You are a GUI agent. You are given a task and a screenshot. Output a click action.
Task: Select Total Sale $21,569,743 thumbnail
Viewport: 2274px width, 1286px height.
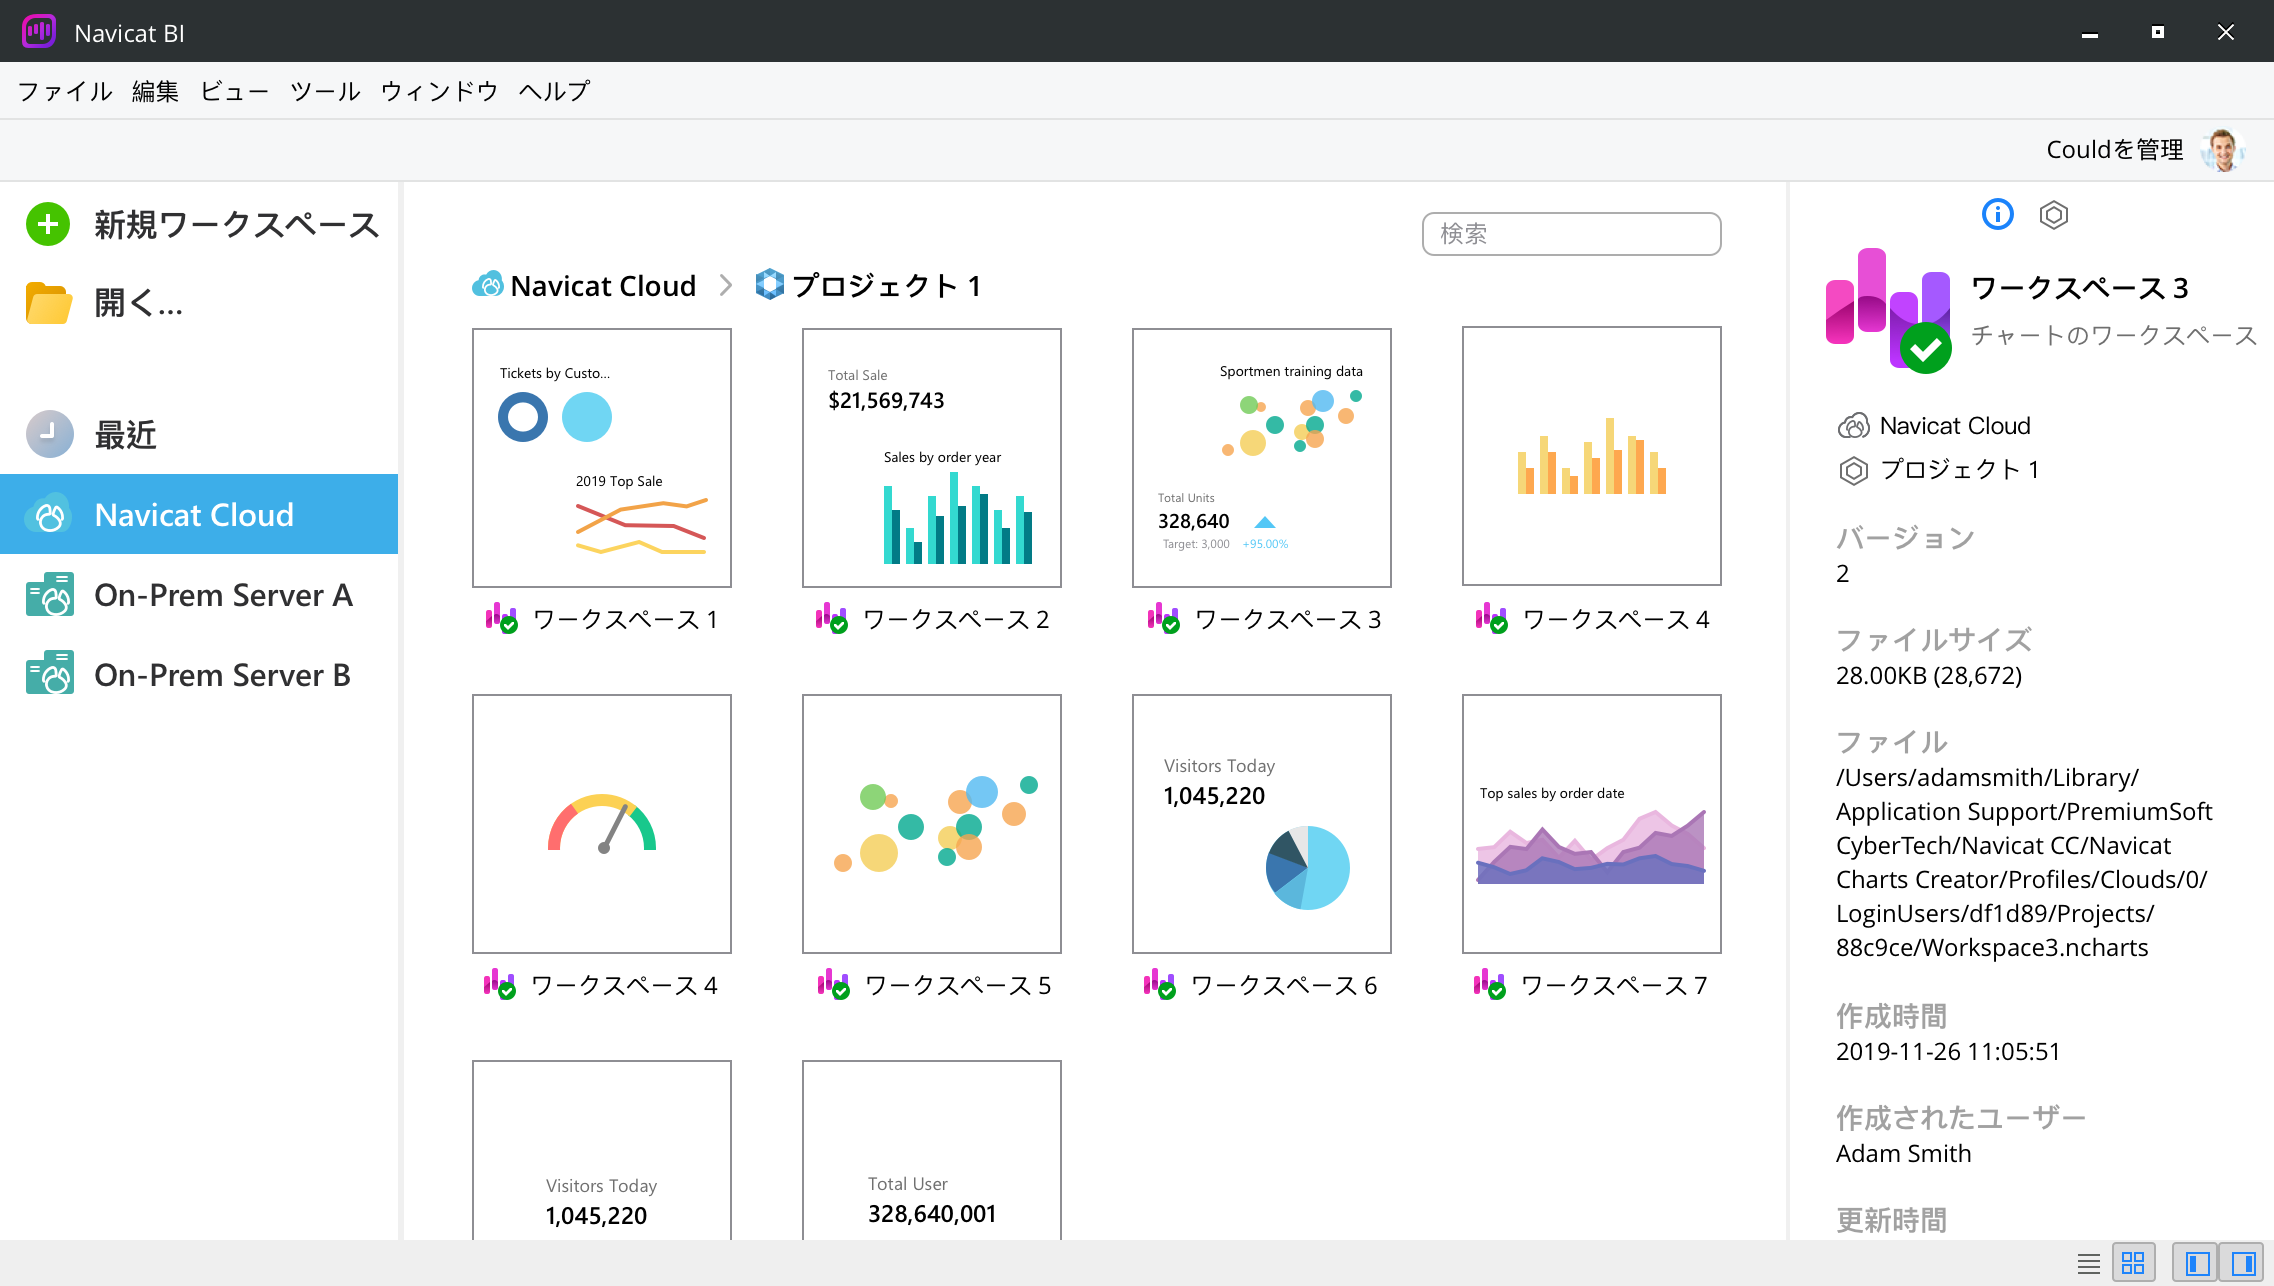click(932, 458)
